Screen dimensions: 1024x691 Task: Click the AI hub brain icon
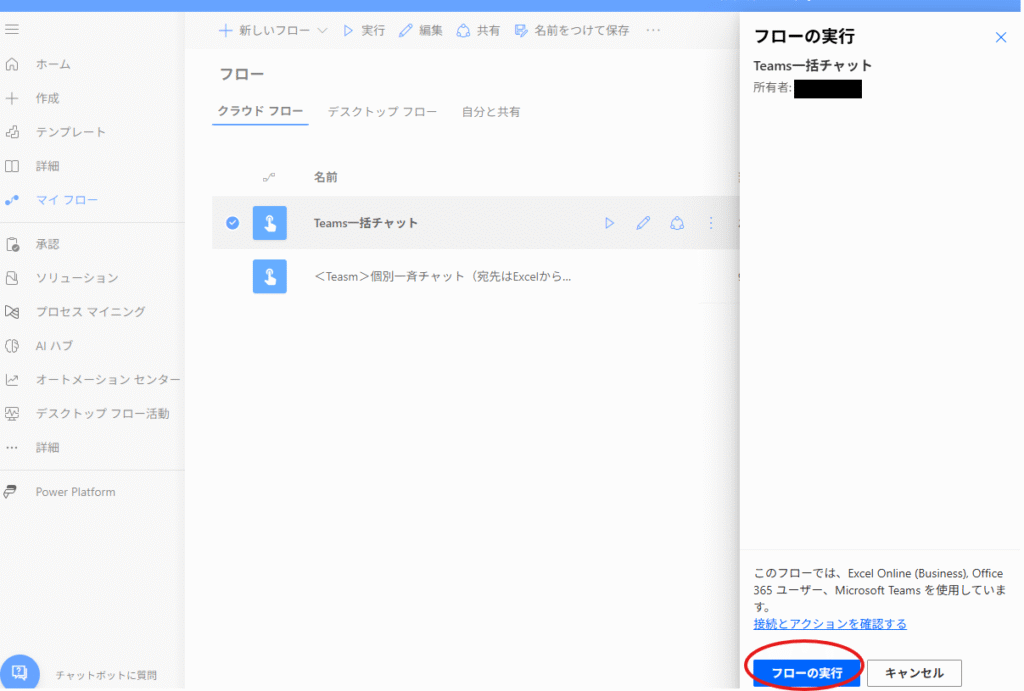pos(12,346)
